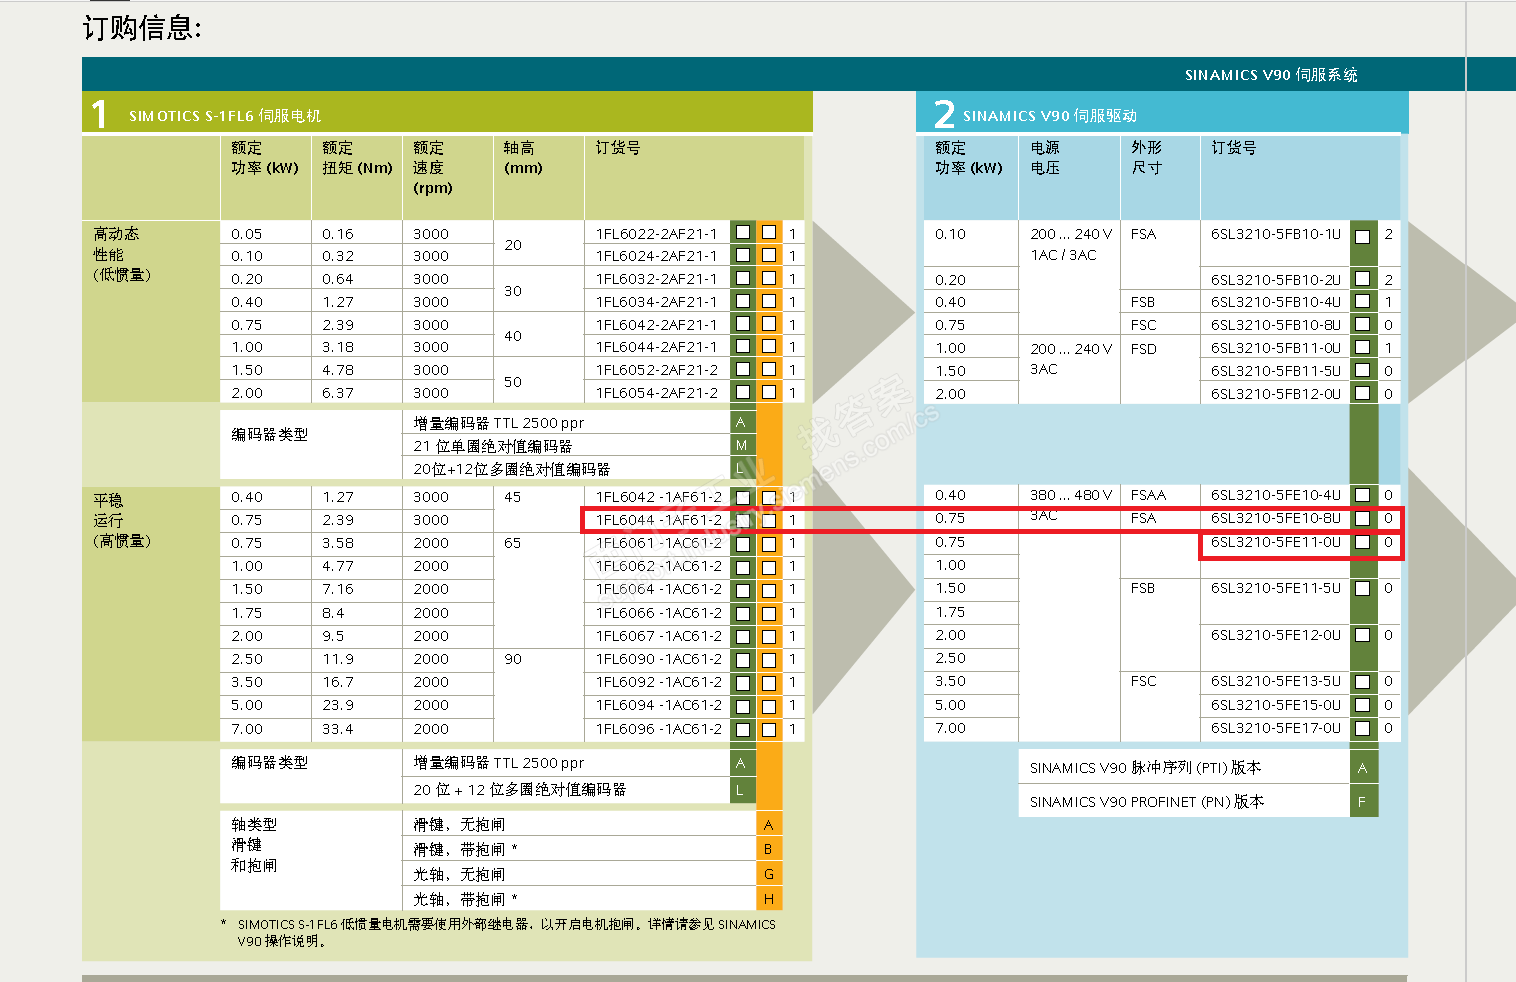Select drive order number 6SL3210-5FE12-0U

coord(1276,635)
